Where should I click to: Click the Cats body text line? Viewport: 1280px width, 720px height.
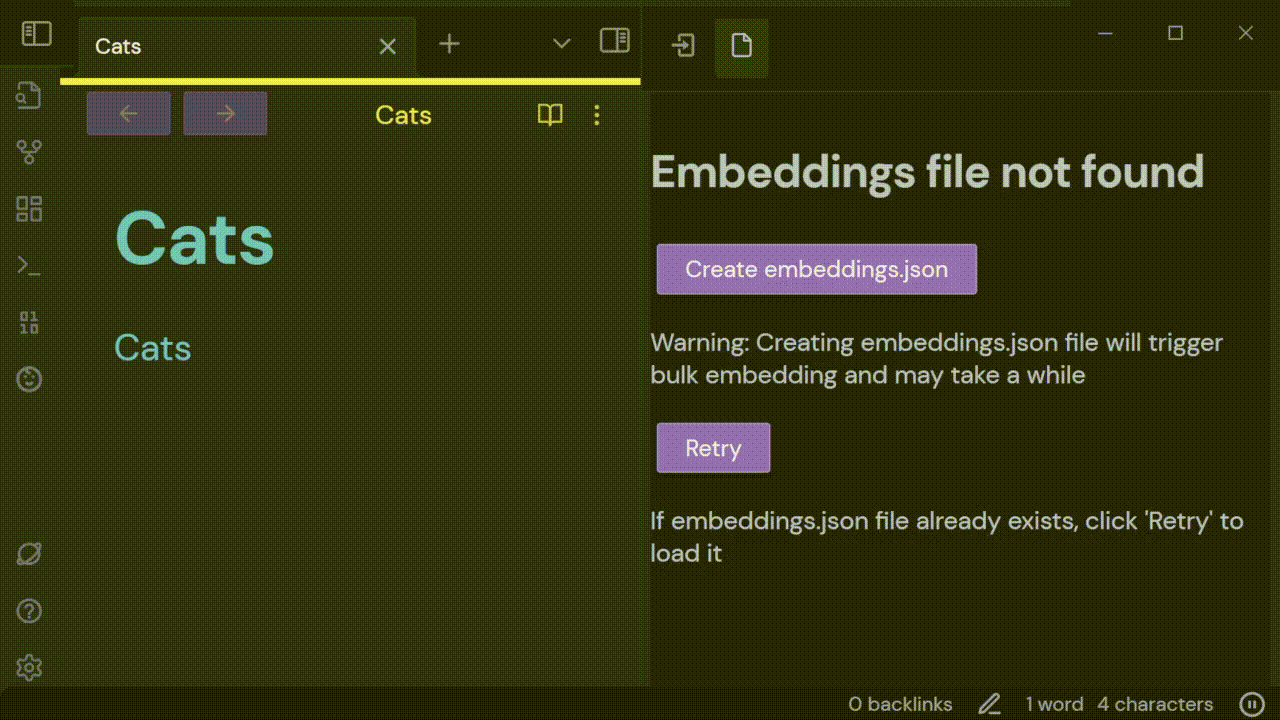152,348
